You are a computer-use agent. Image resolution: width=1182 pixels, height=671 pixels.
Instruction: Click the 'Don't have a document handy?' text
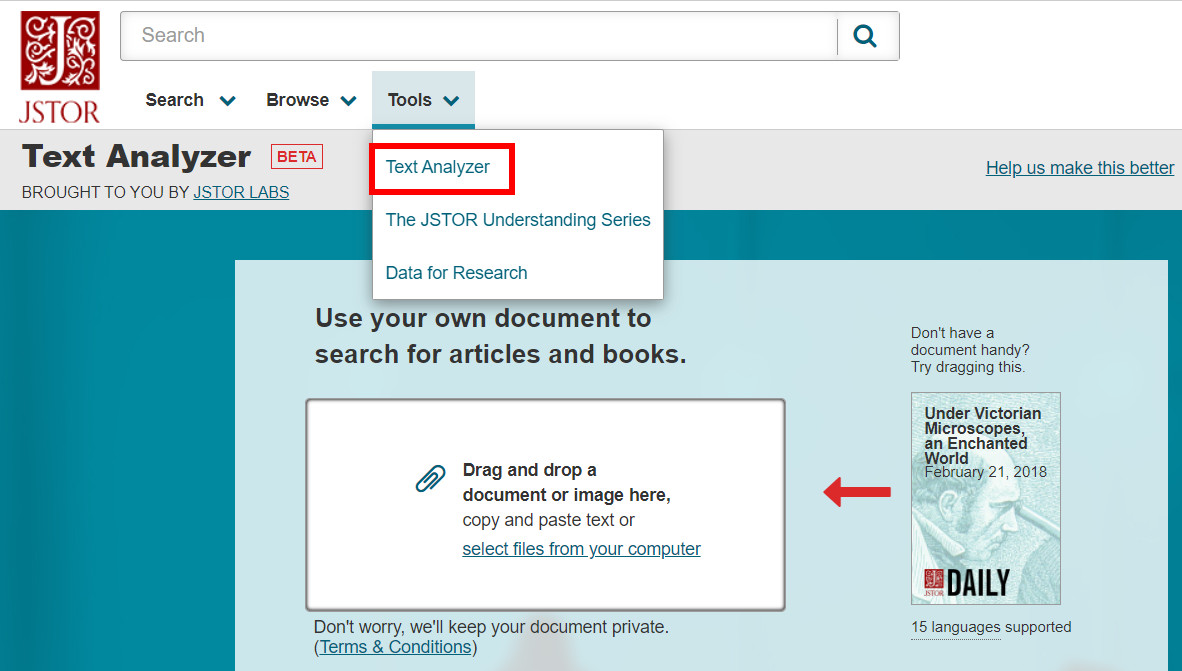pos(969,350)
